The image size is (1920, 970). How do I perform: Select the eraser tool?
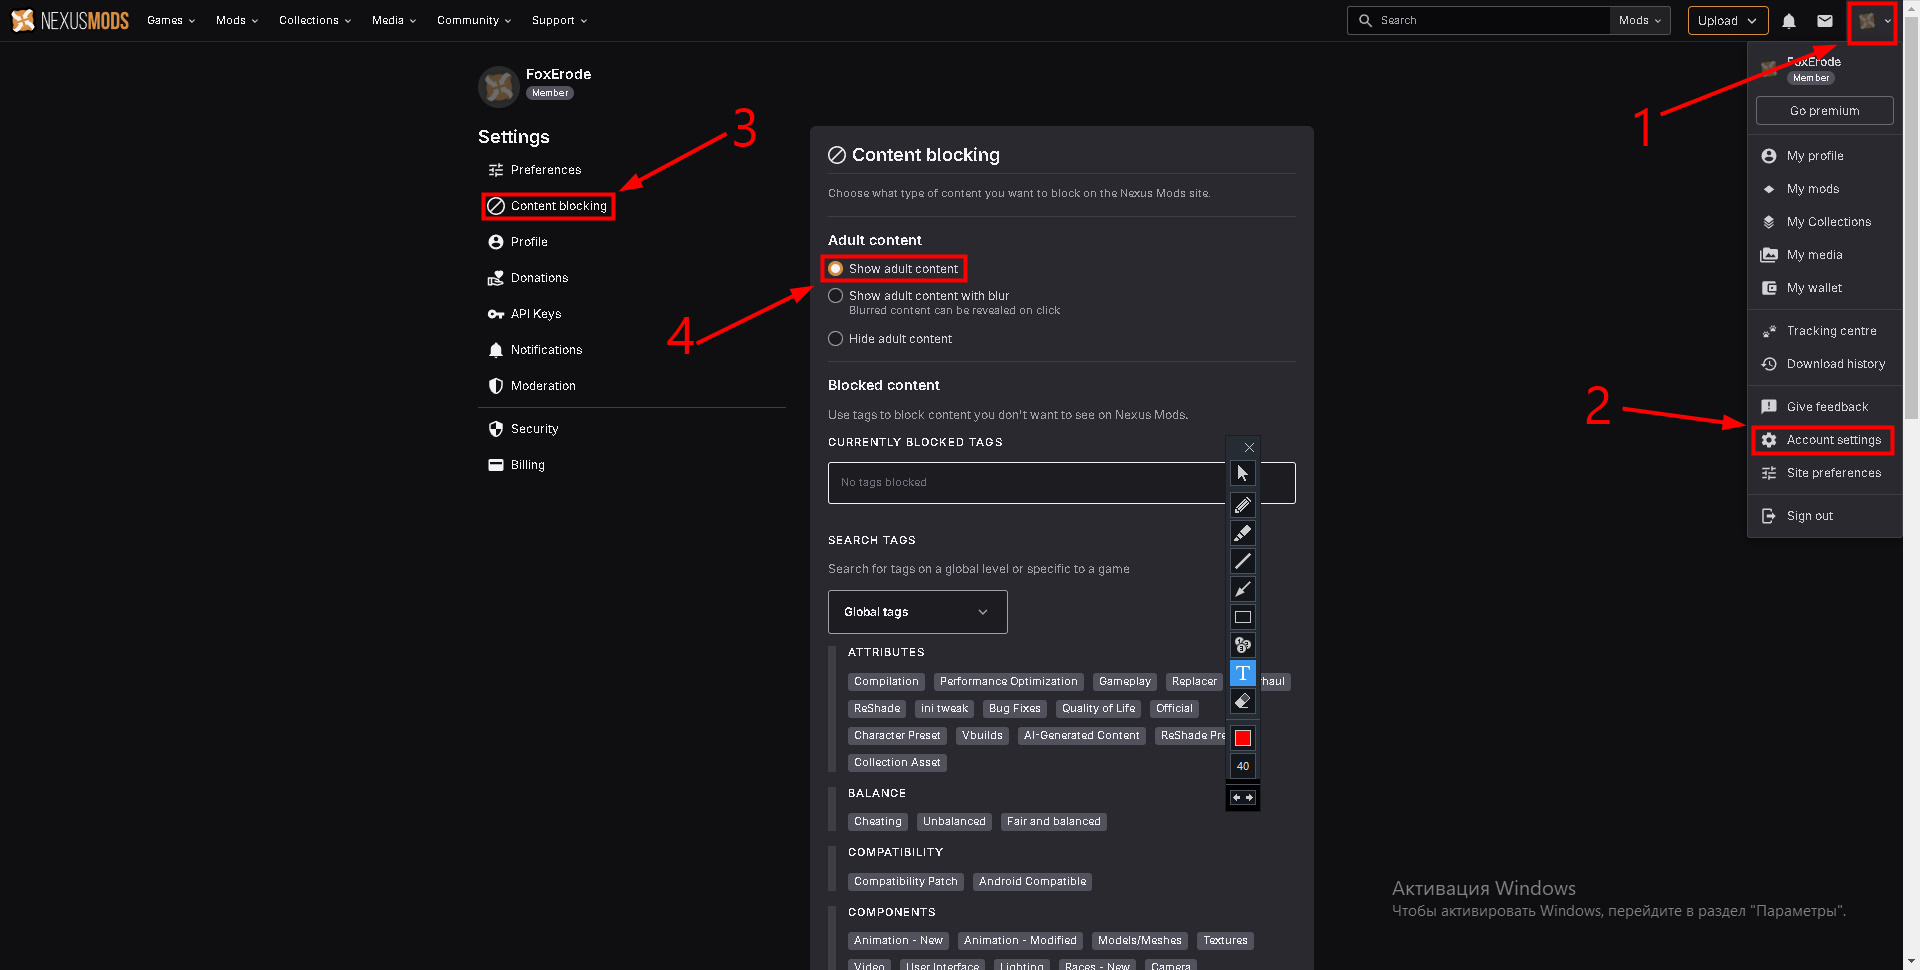click(1242, 701)
